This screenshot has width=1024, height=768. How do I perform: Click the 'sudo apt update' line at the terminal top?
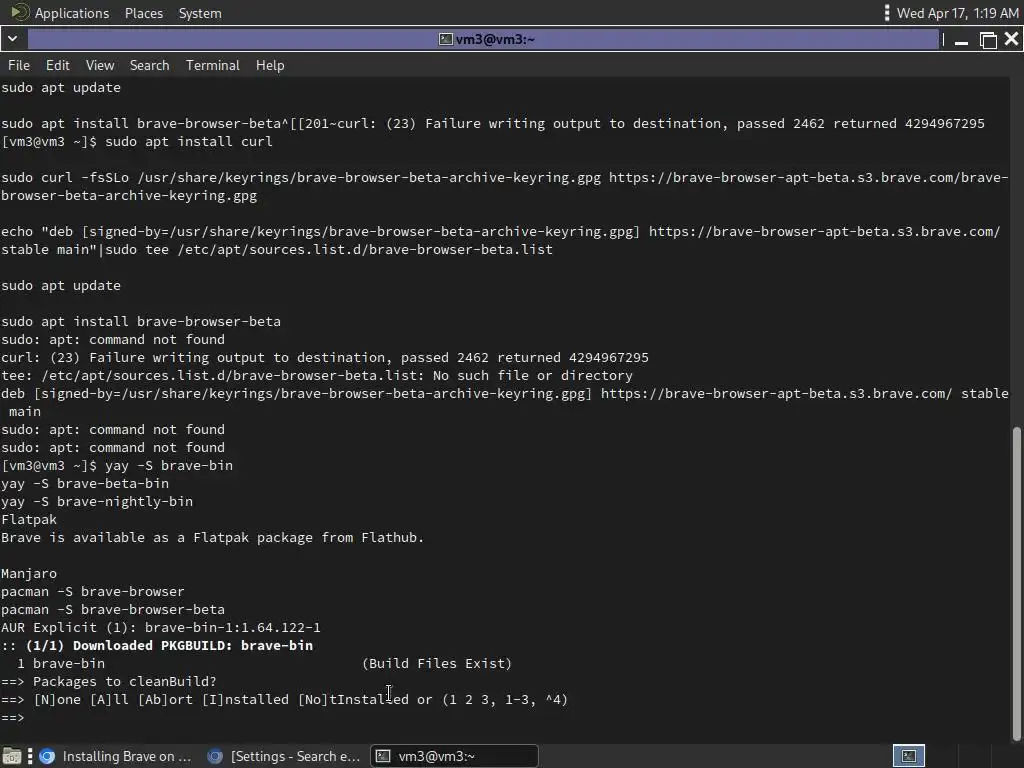[x=61, y=88]
